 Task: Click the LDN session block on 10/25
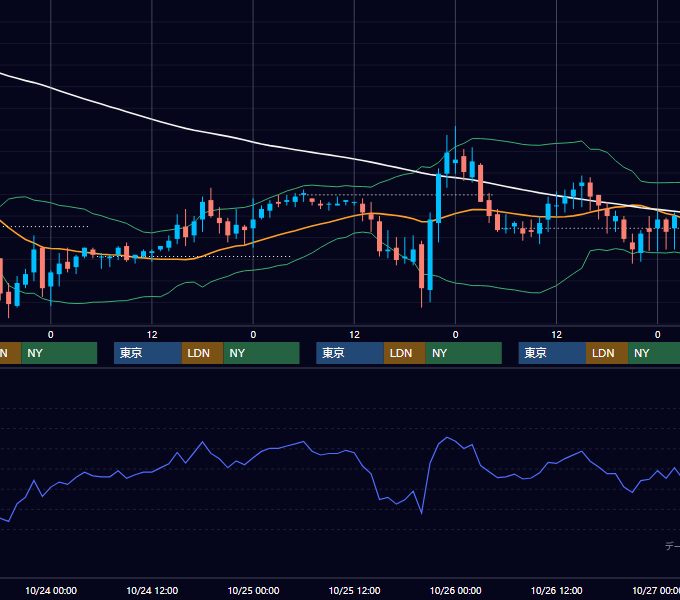(405, 353)
